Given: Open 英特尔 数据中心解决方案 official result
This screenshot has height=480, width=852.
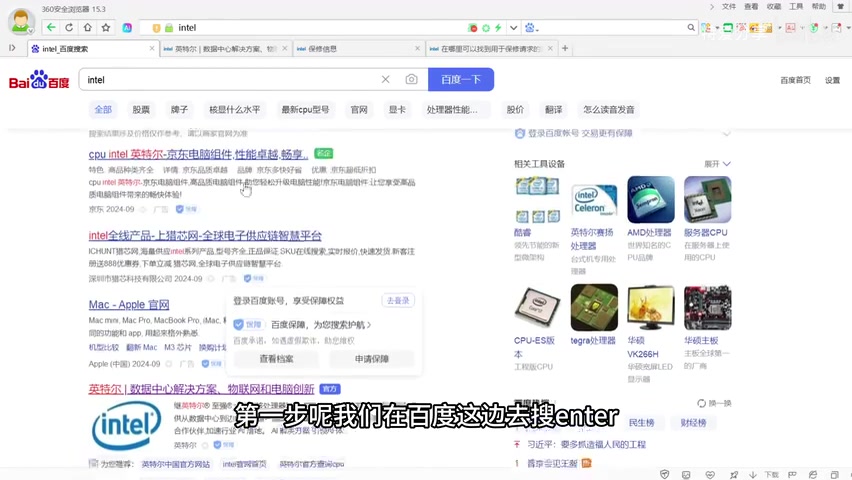Looking at the screenshot, I should point(201,389).
